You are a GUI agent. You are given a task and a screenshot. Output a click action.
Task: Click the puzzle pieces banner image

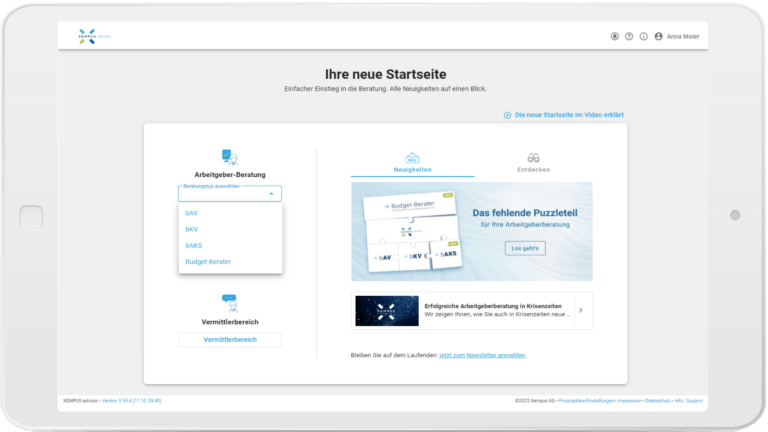point(412,231)
